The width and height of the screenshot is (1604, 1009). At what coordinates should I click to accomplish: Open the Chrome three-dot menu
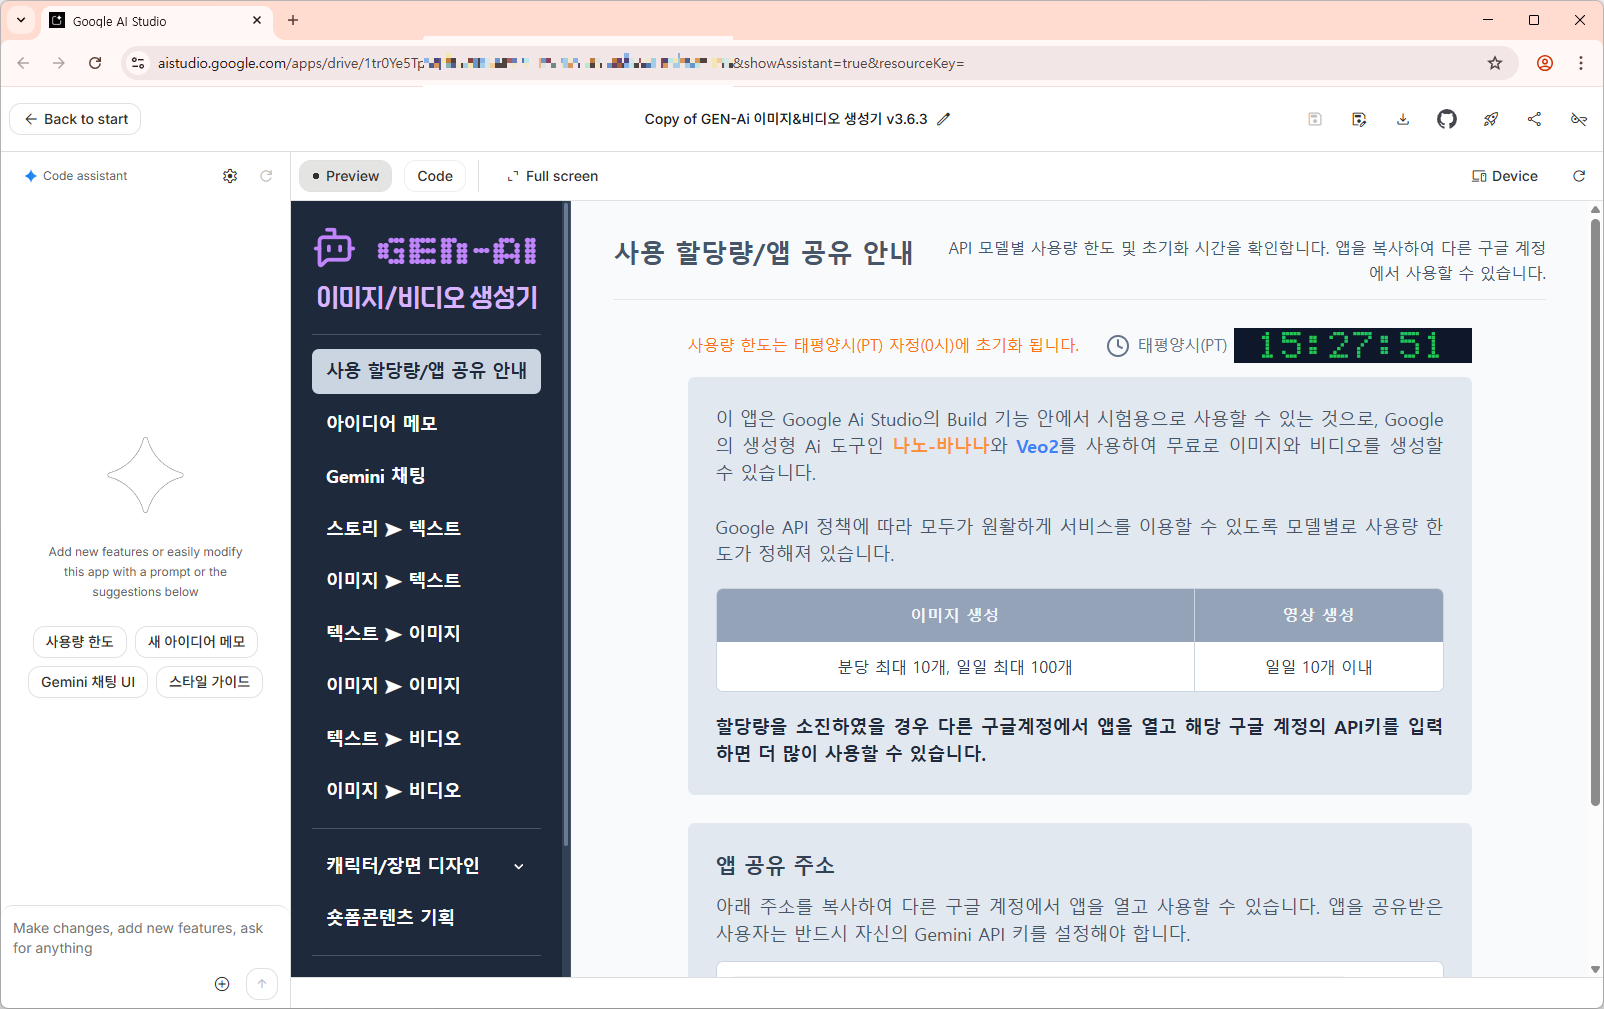coord(1581,63)
